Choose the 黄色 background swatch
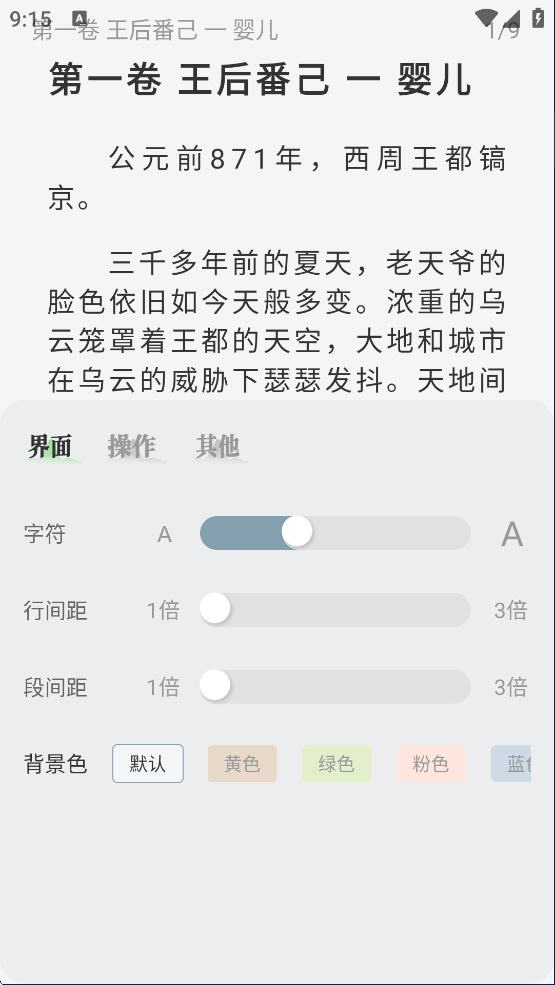This screenshot has height=985, width=555. 242,763
